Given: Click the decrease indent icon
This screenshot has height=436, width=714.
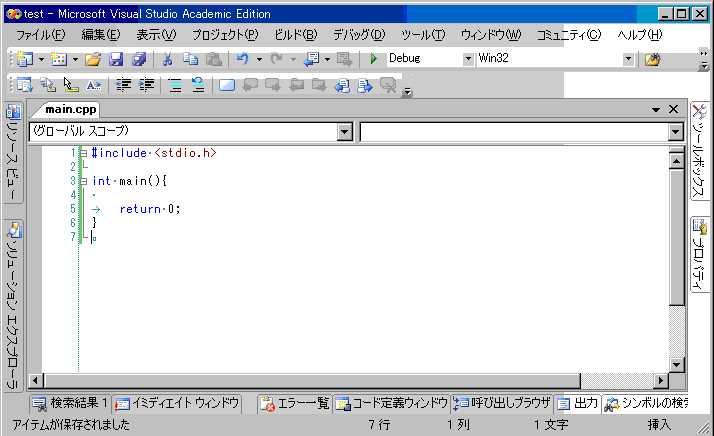Looking at the screenshot, I should tap(124, 85).
